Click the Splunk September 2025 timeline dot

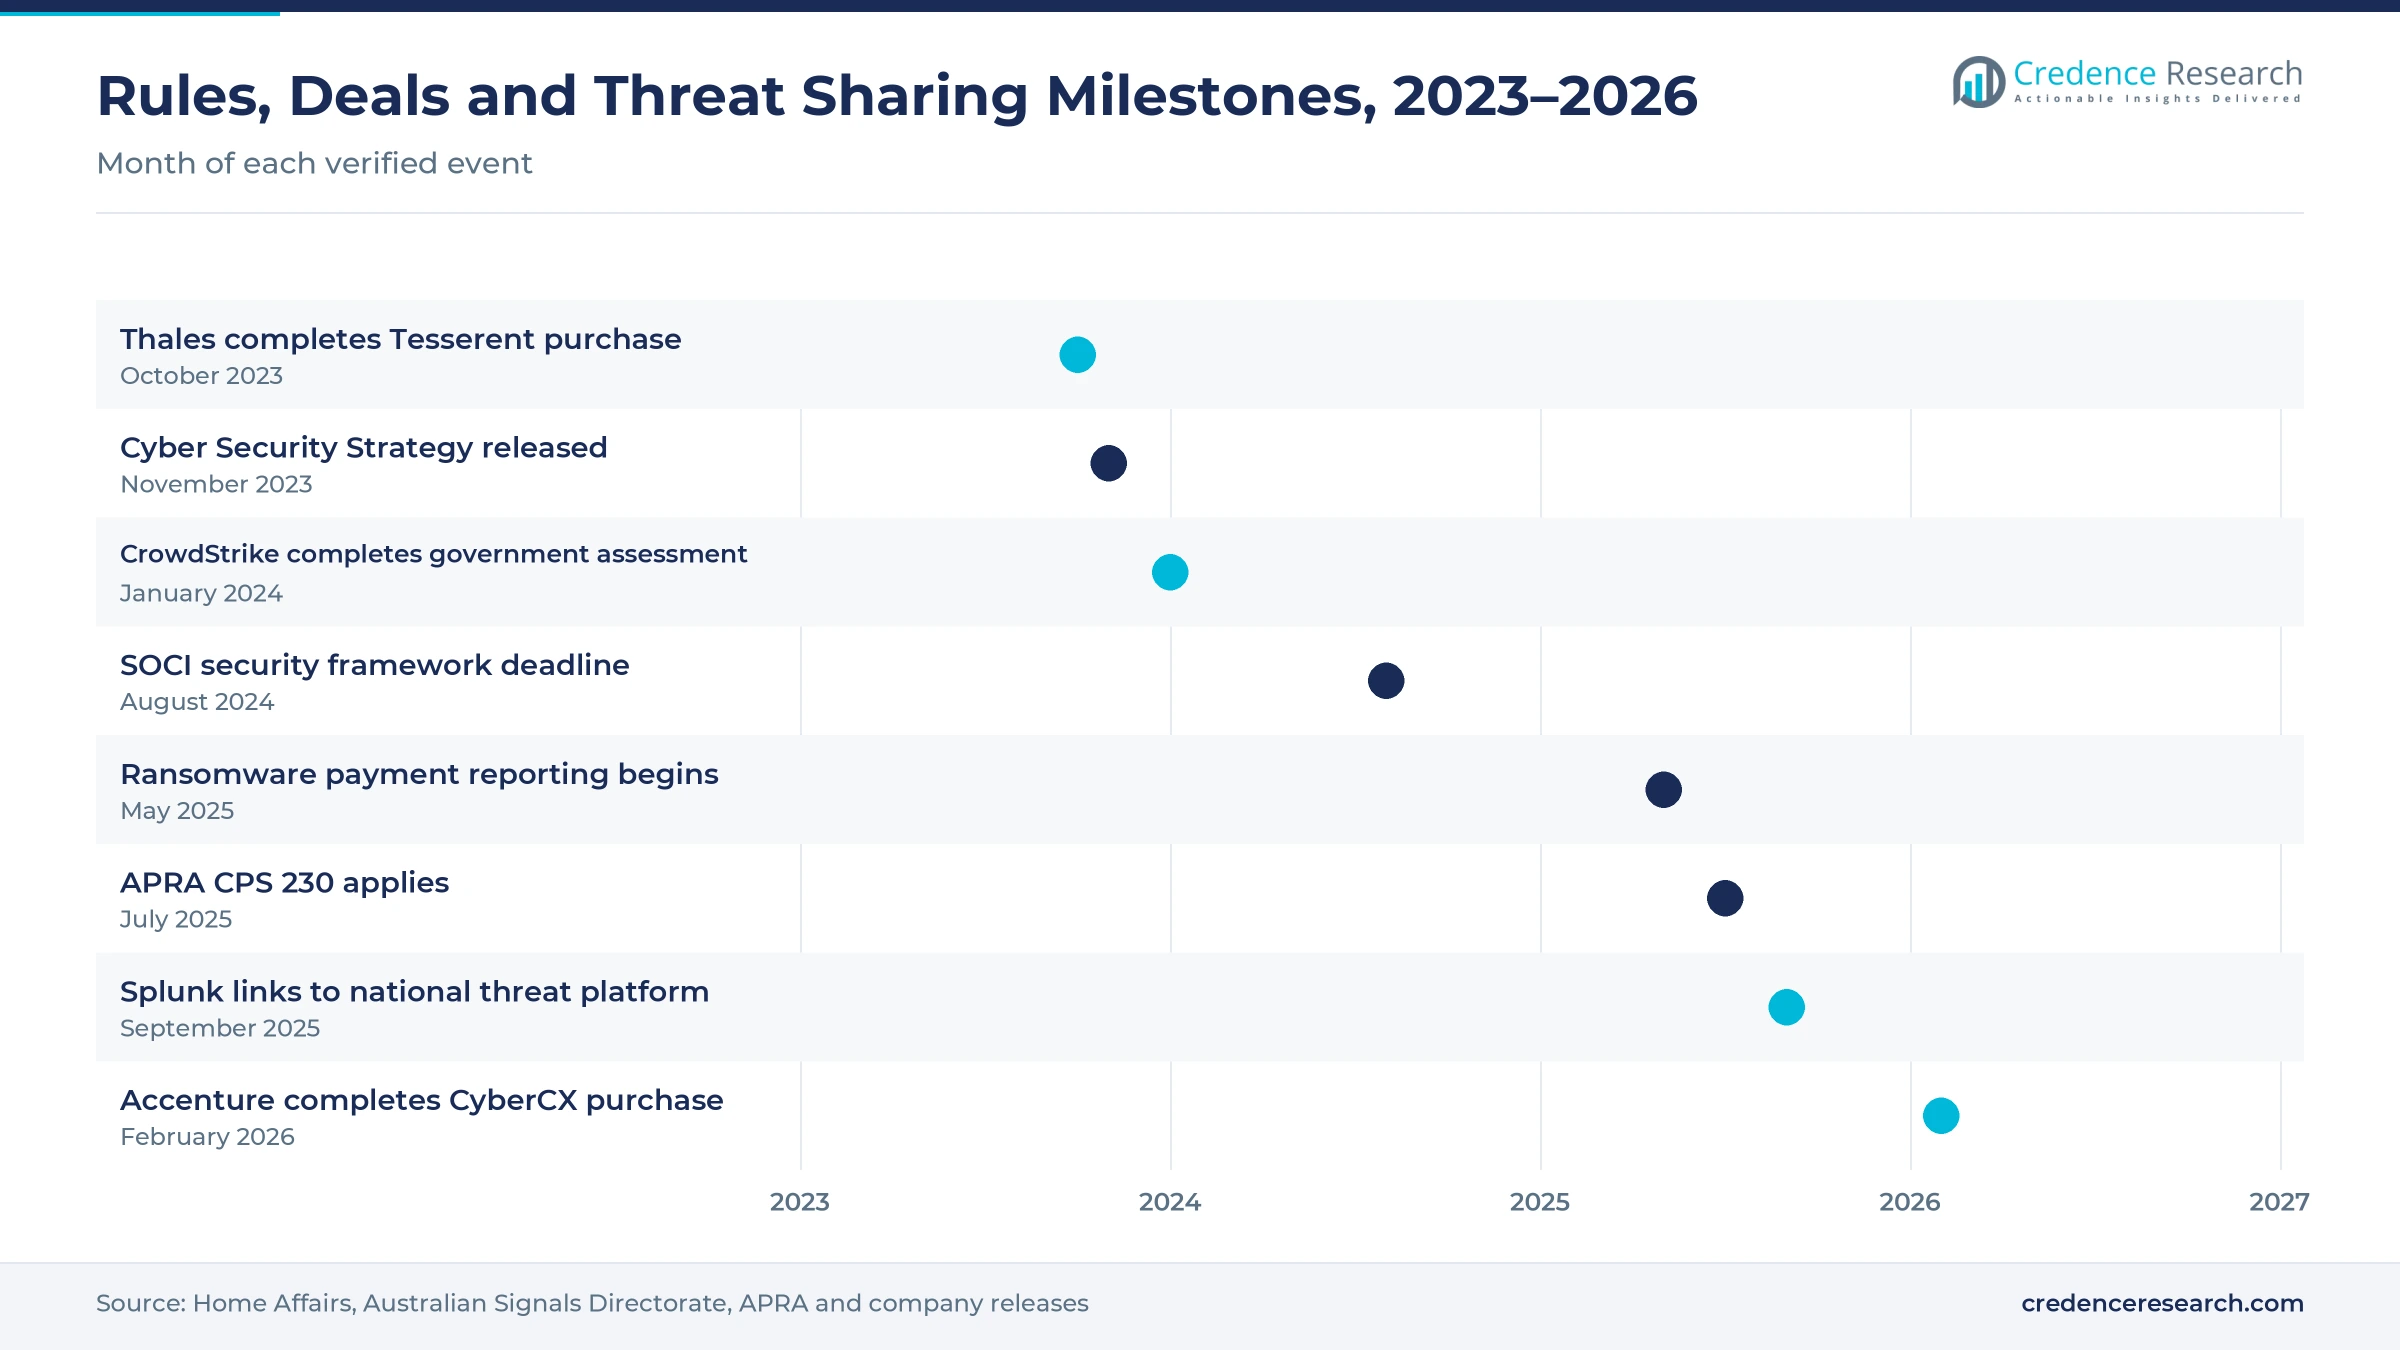tap(1786, 1007)
